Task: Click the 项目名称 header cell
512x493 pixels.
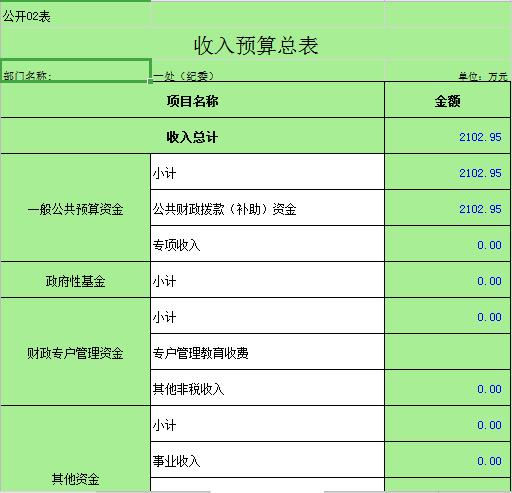Action: pos(192,100)
